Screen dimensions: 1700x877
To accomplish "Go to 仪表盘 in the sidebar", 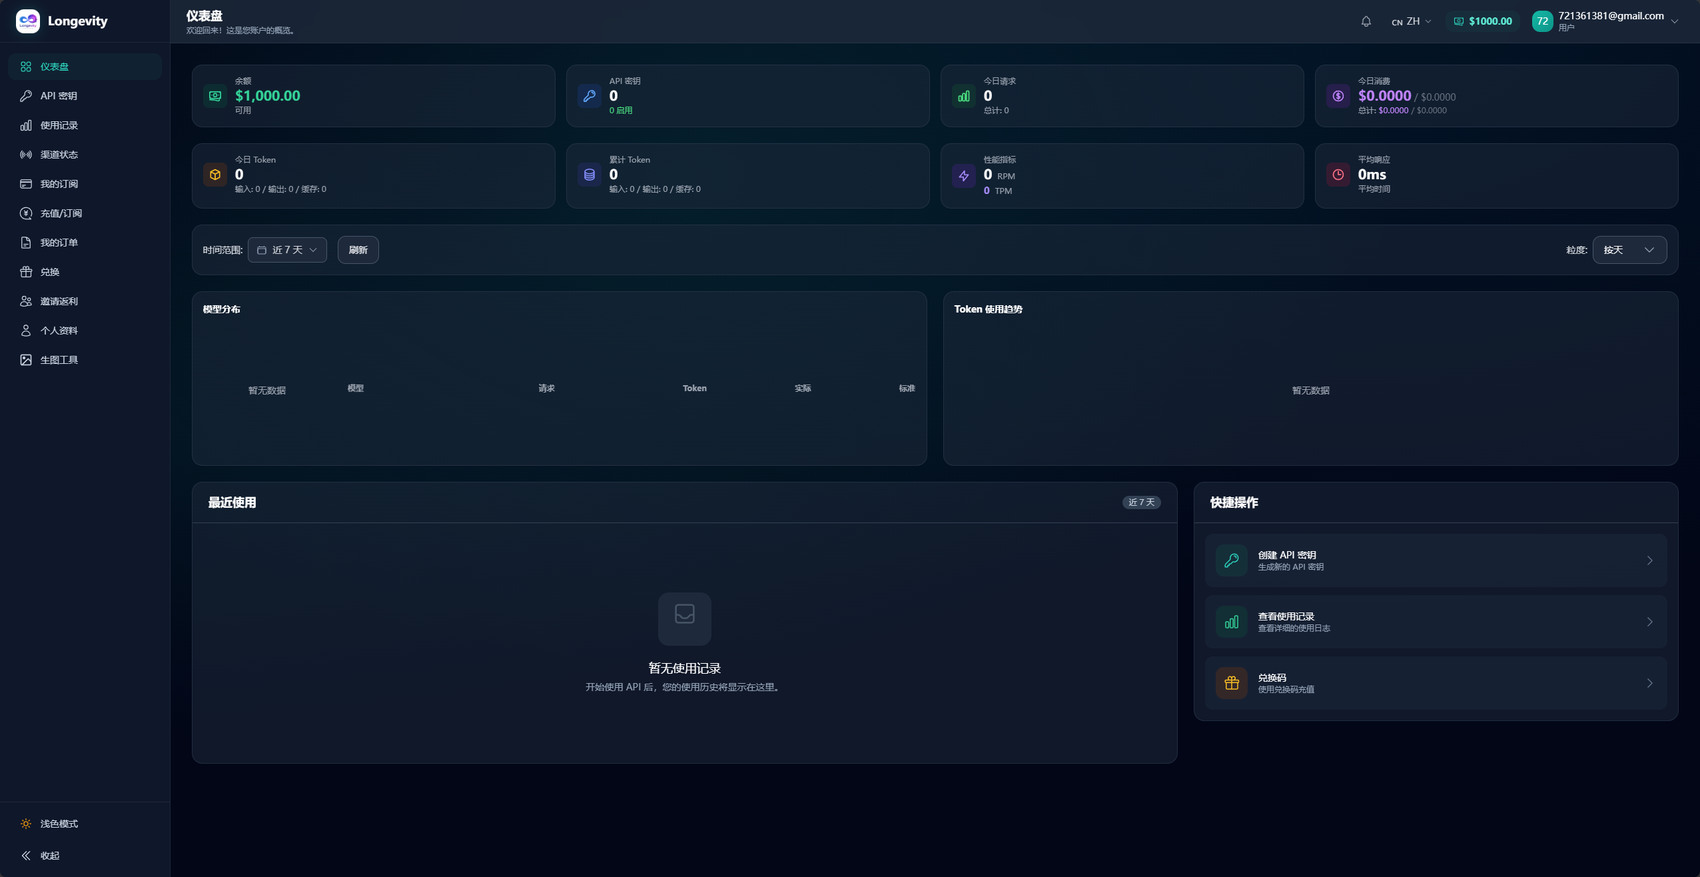I will (x=85, y=67).
